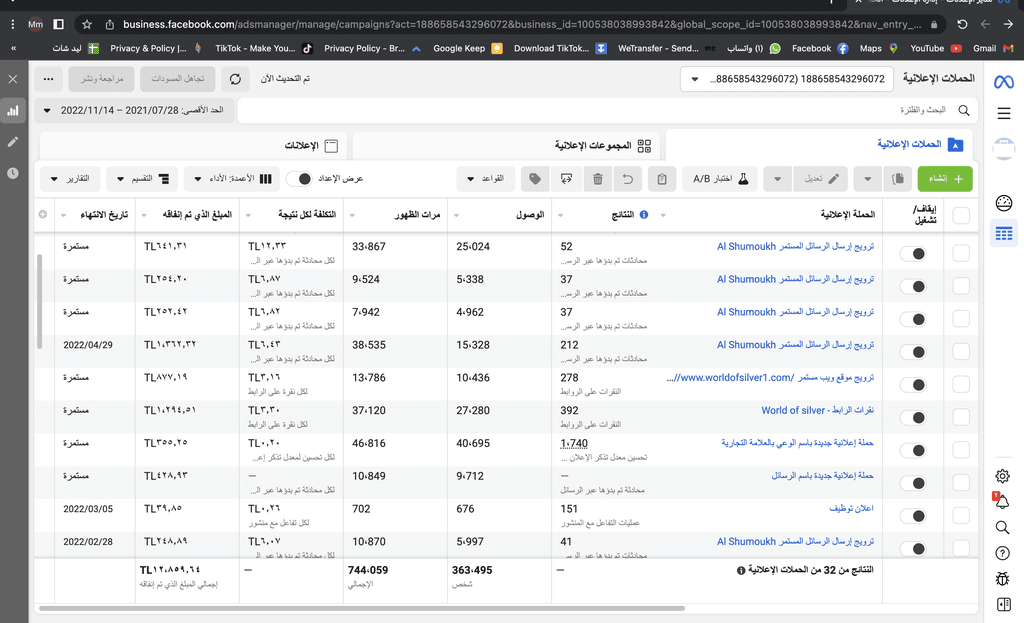
Task: Open the date range dropdown 2021/07/28
Action: pyautogui.click(x=137, y=110)
